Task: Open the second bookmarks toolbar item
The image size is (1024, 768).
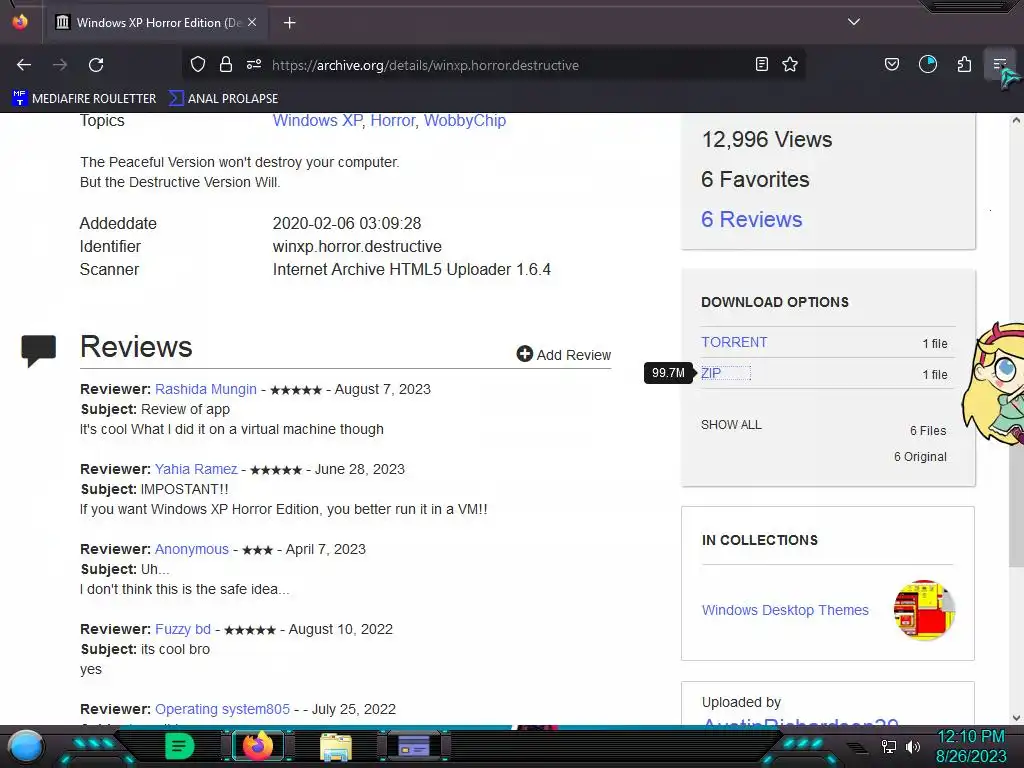Action: pos(223,99)
